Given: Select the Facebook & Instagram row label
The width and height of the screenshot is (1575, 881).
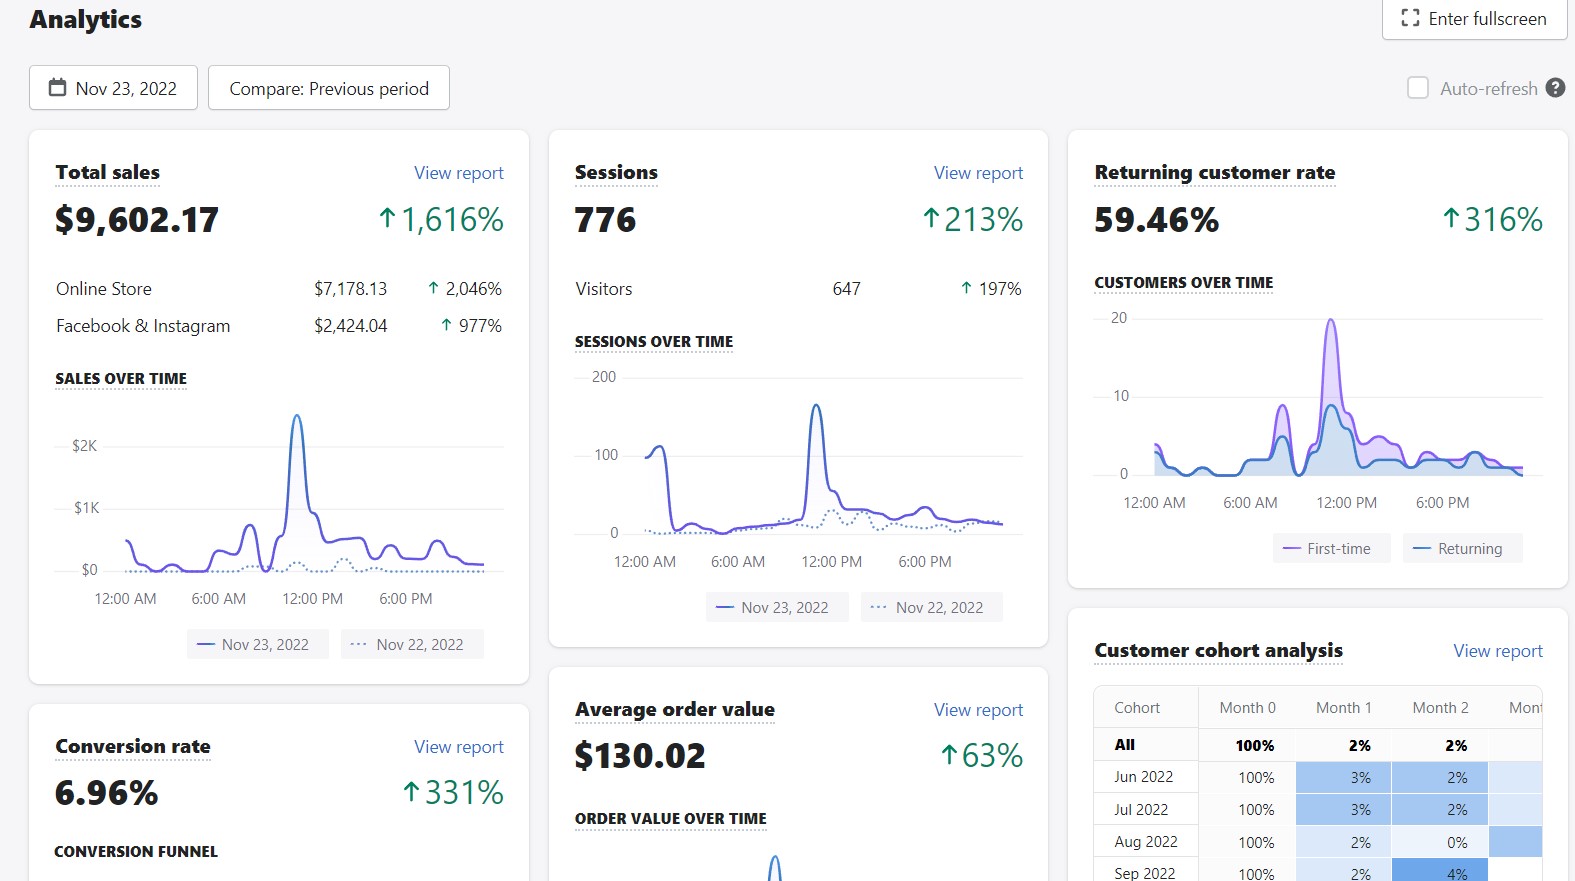Looking at the screenshot, I should (x=143, y=326).
